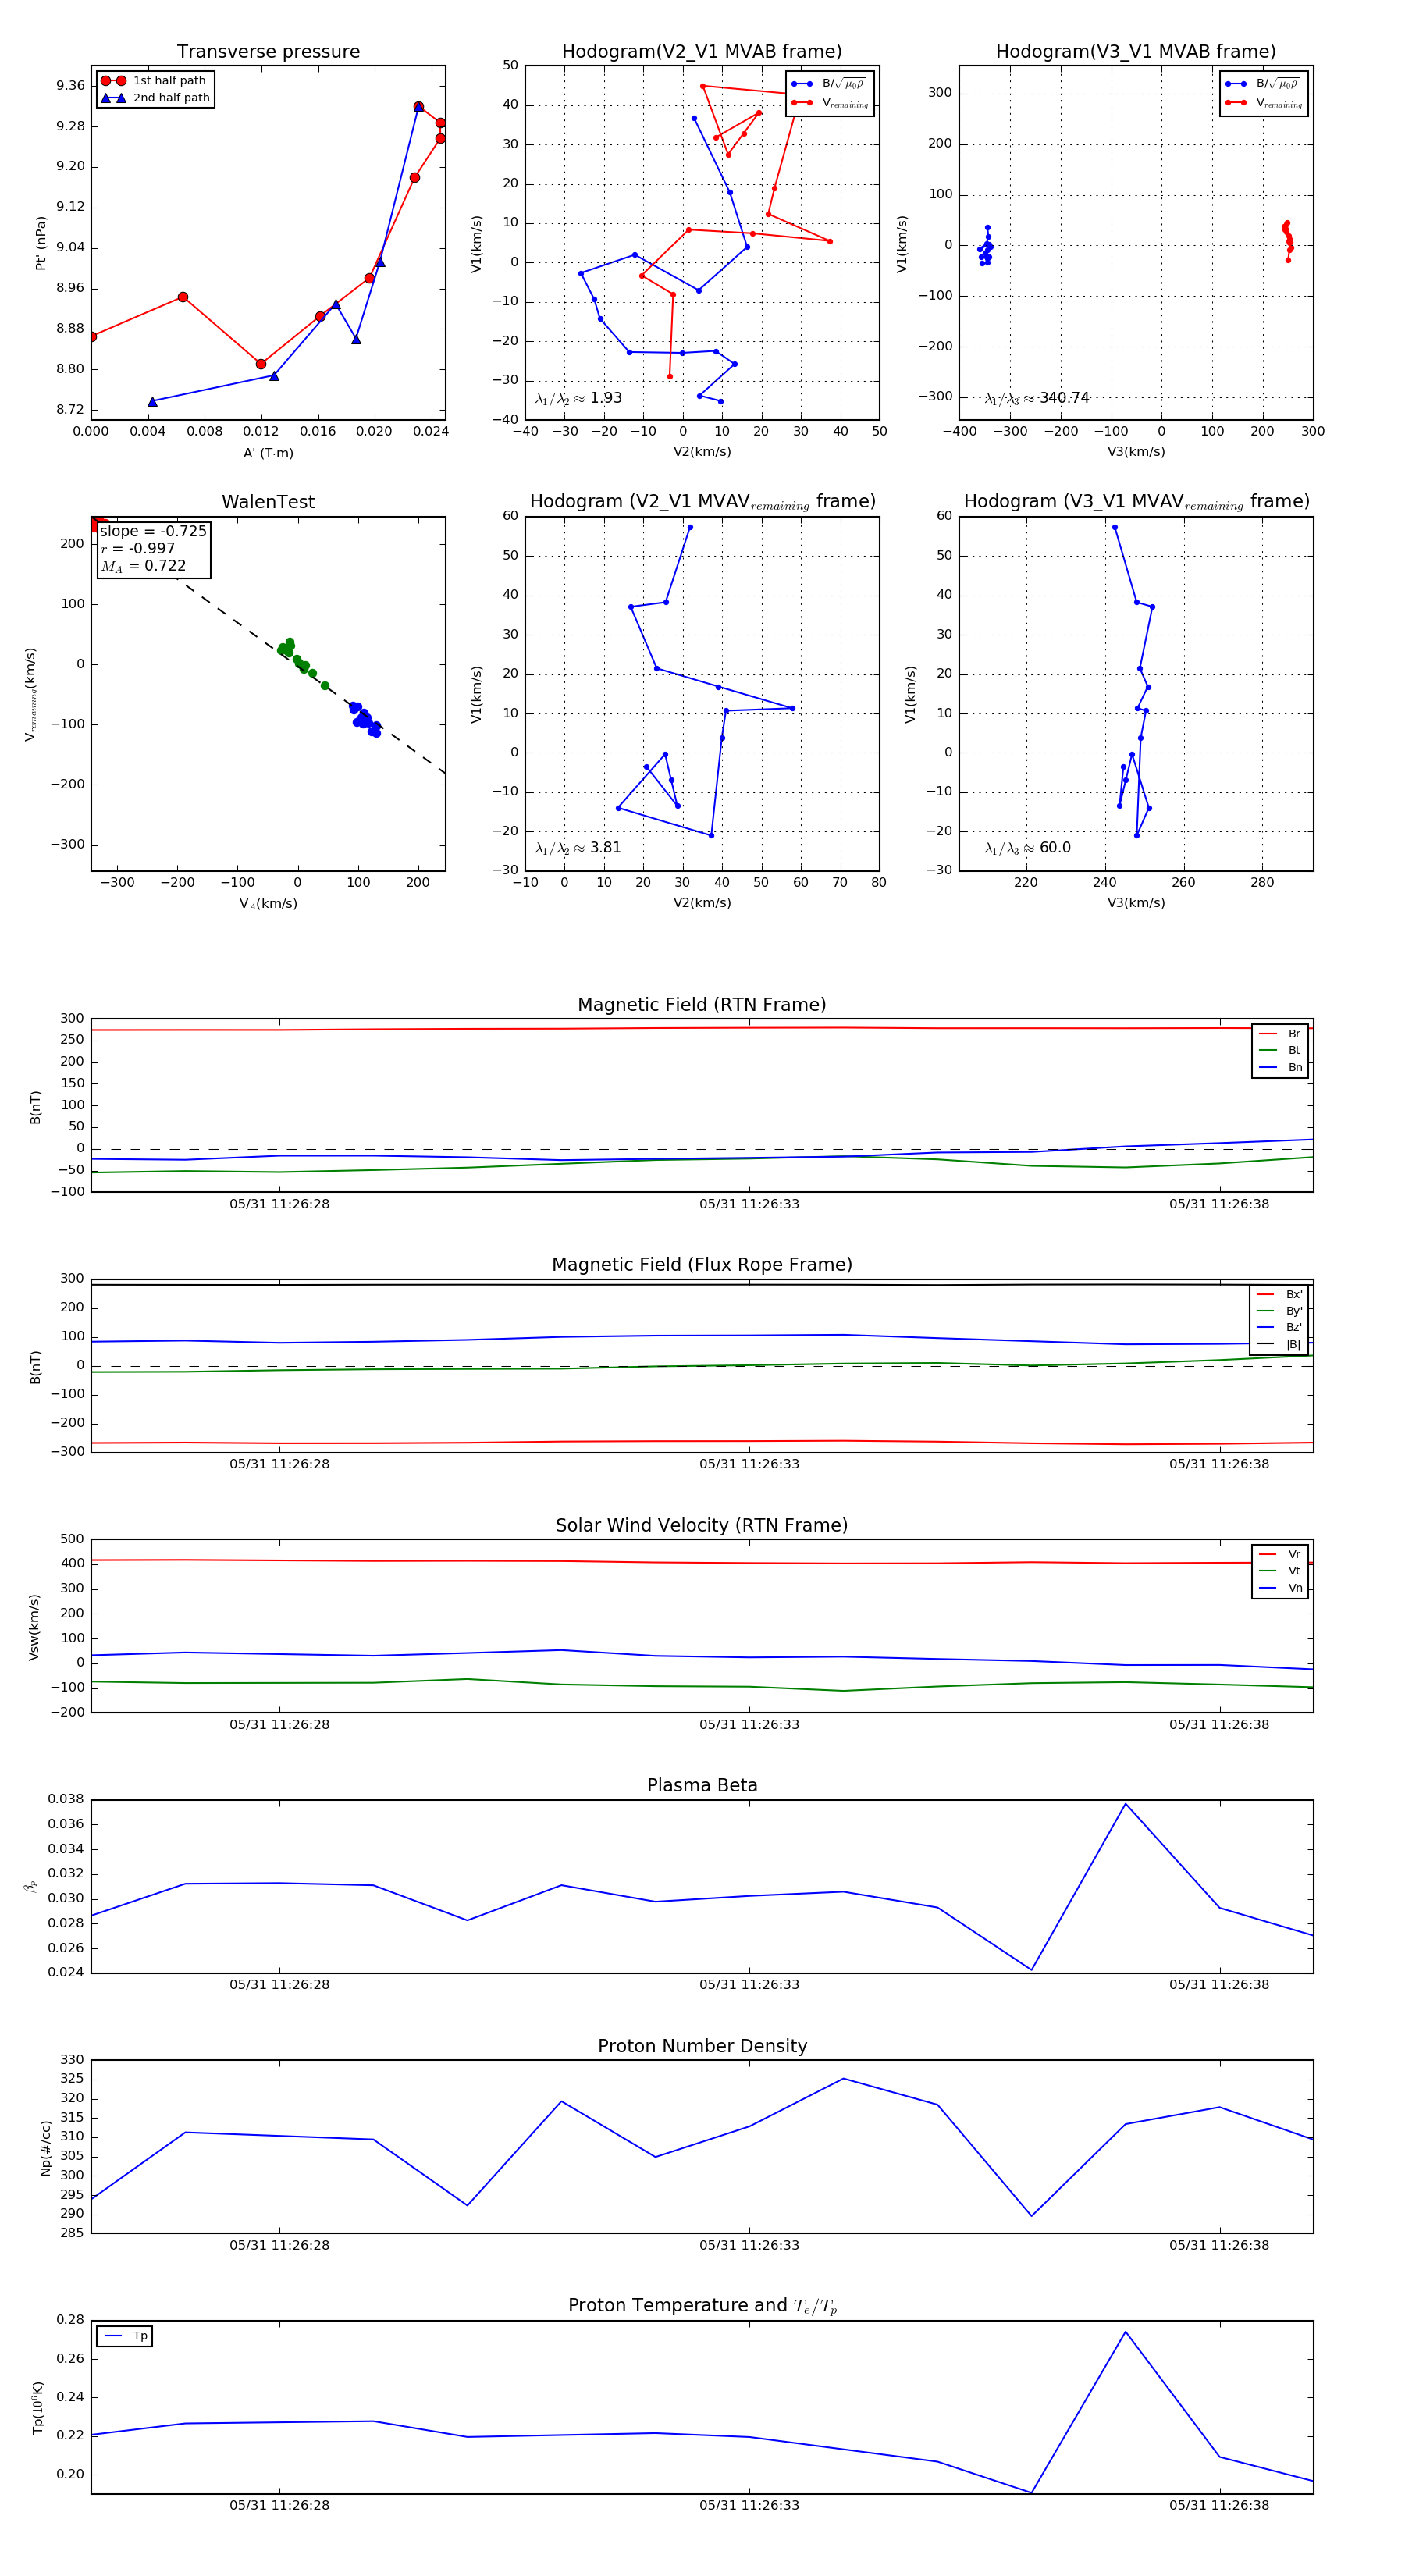Click the "Plasma Beta" plot title
Screen dimensions: 1405x2576
[702, 1786]
